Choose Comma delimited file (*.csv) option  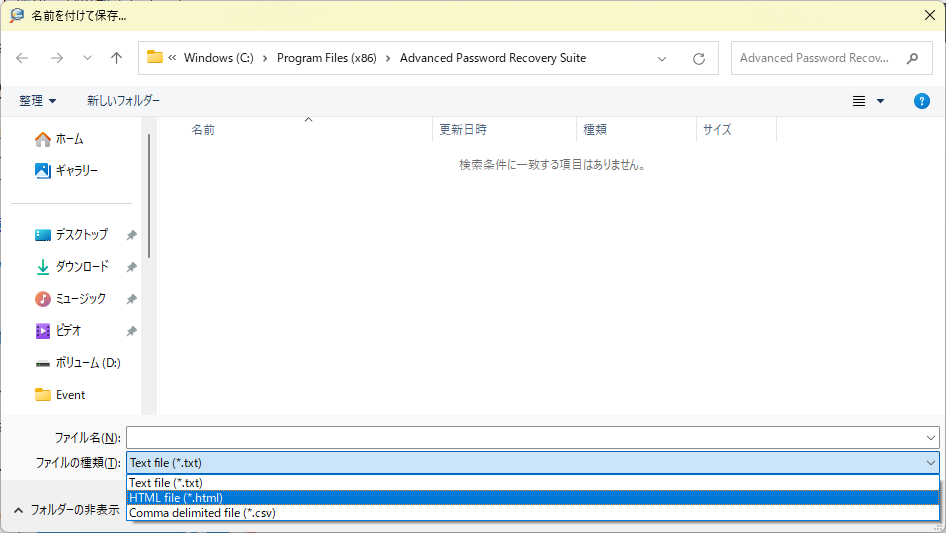coord(202,513)
